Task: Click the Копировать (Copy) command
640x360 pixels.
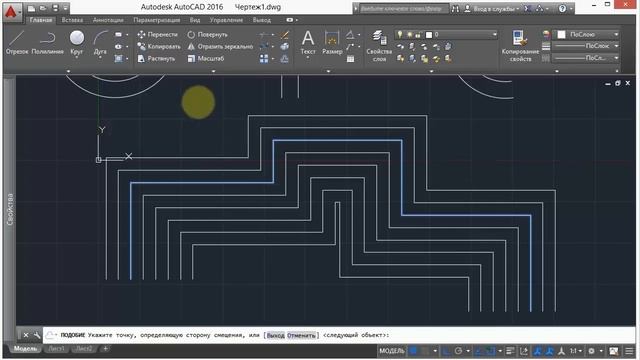Action: pos(159,47)
